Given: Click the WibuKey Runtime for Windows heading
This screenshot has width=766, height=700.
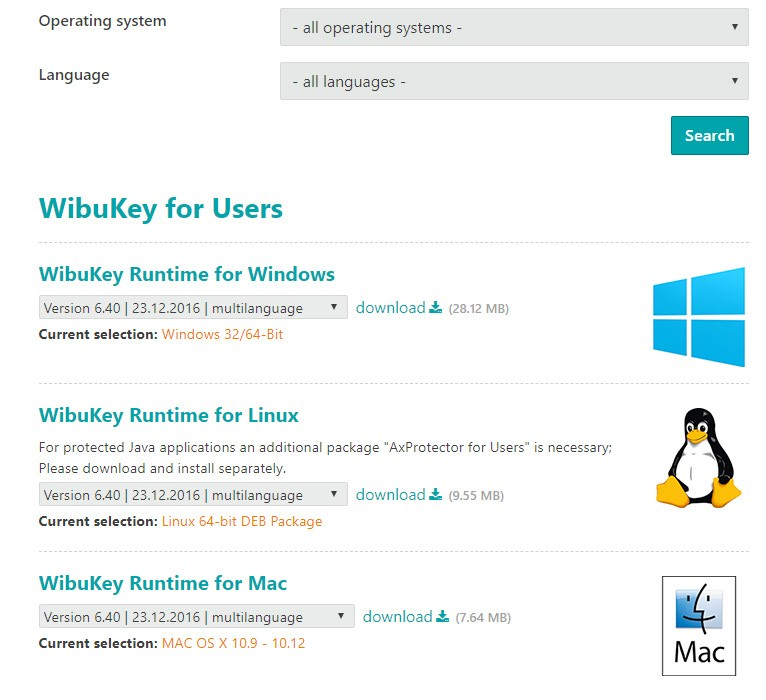Looking at the screenshot, I should coord(186,274).
